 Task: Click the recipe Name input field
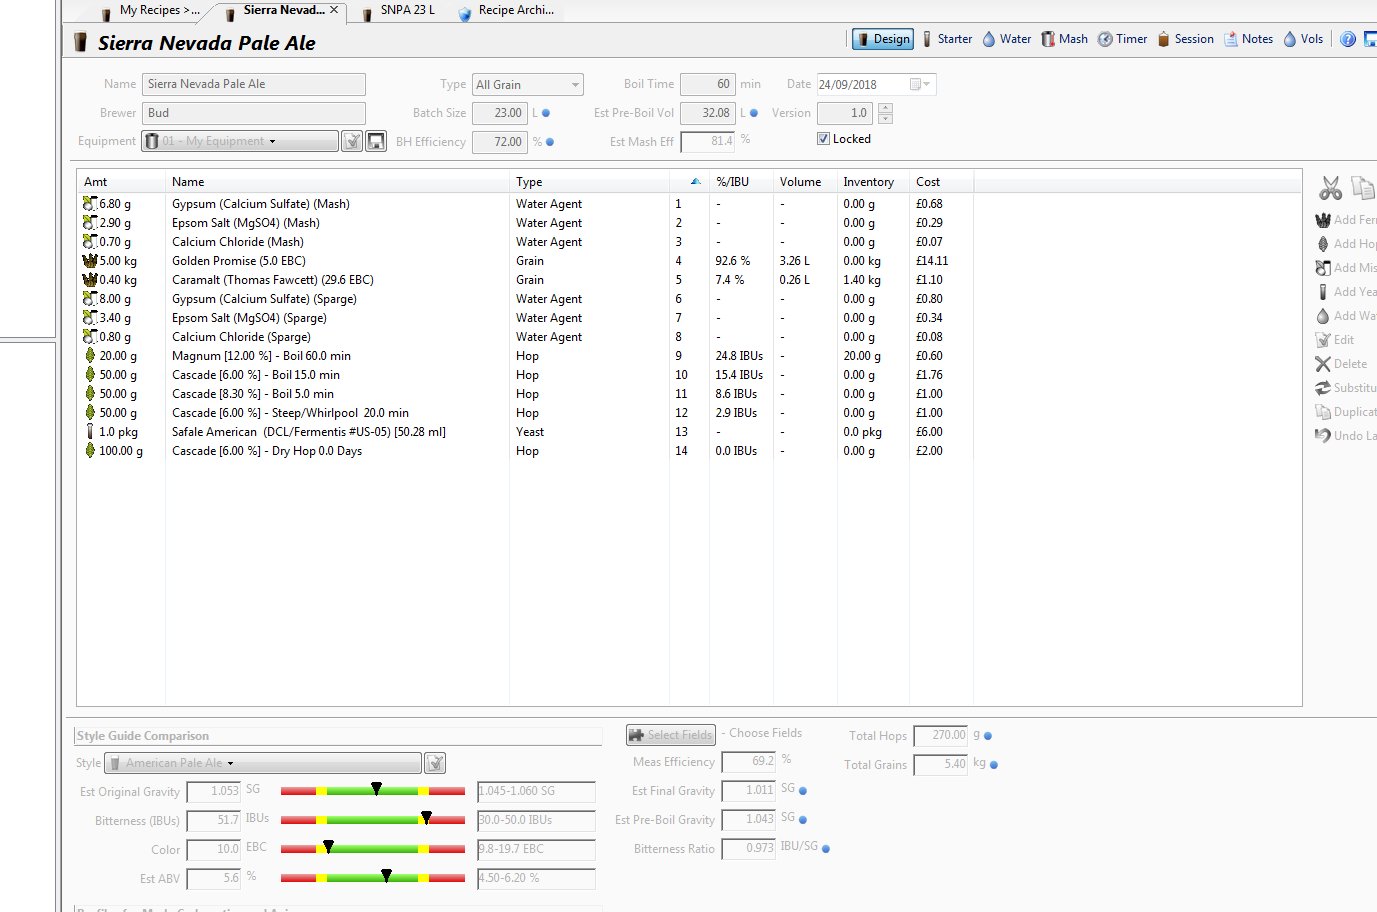click(254, 85)
